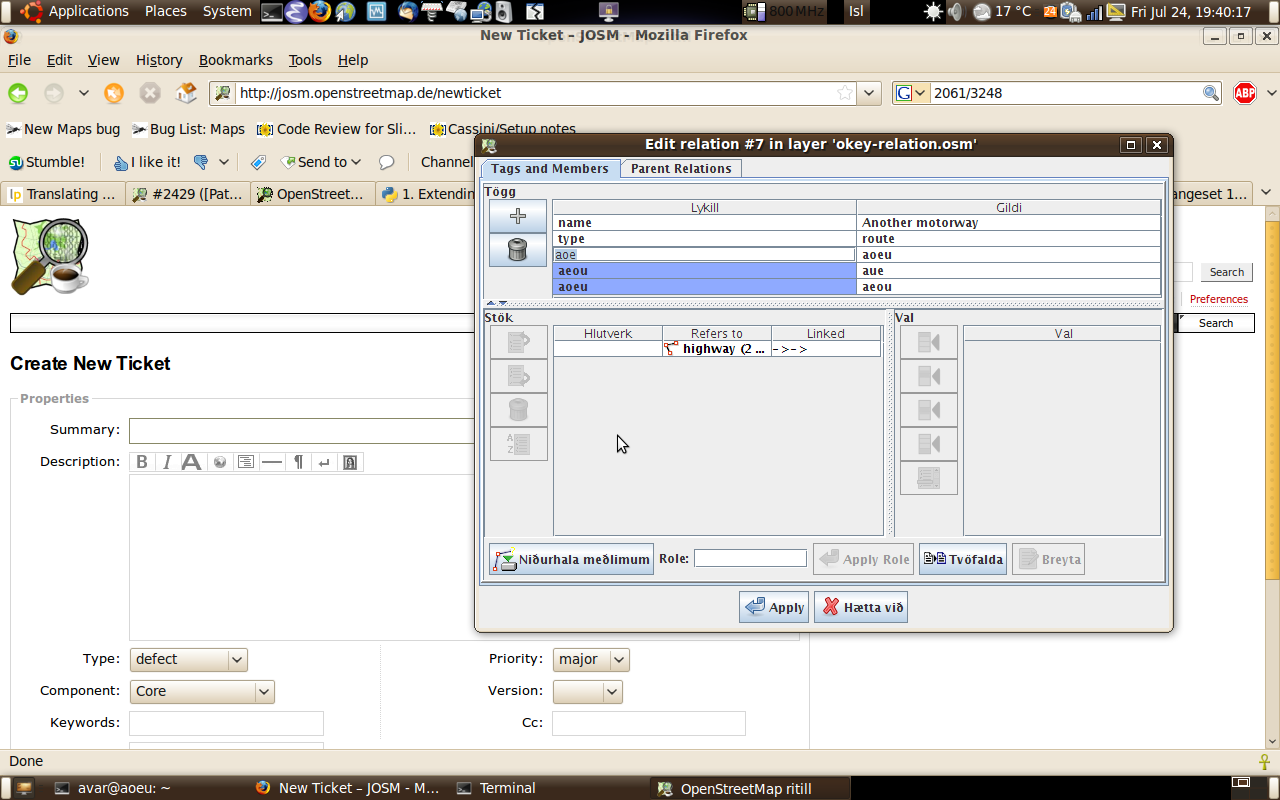Click the Niðurhala meðlimum button
The image size is (1280, 800).
[x=571, y=559]
